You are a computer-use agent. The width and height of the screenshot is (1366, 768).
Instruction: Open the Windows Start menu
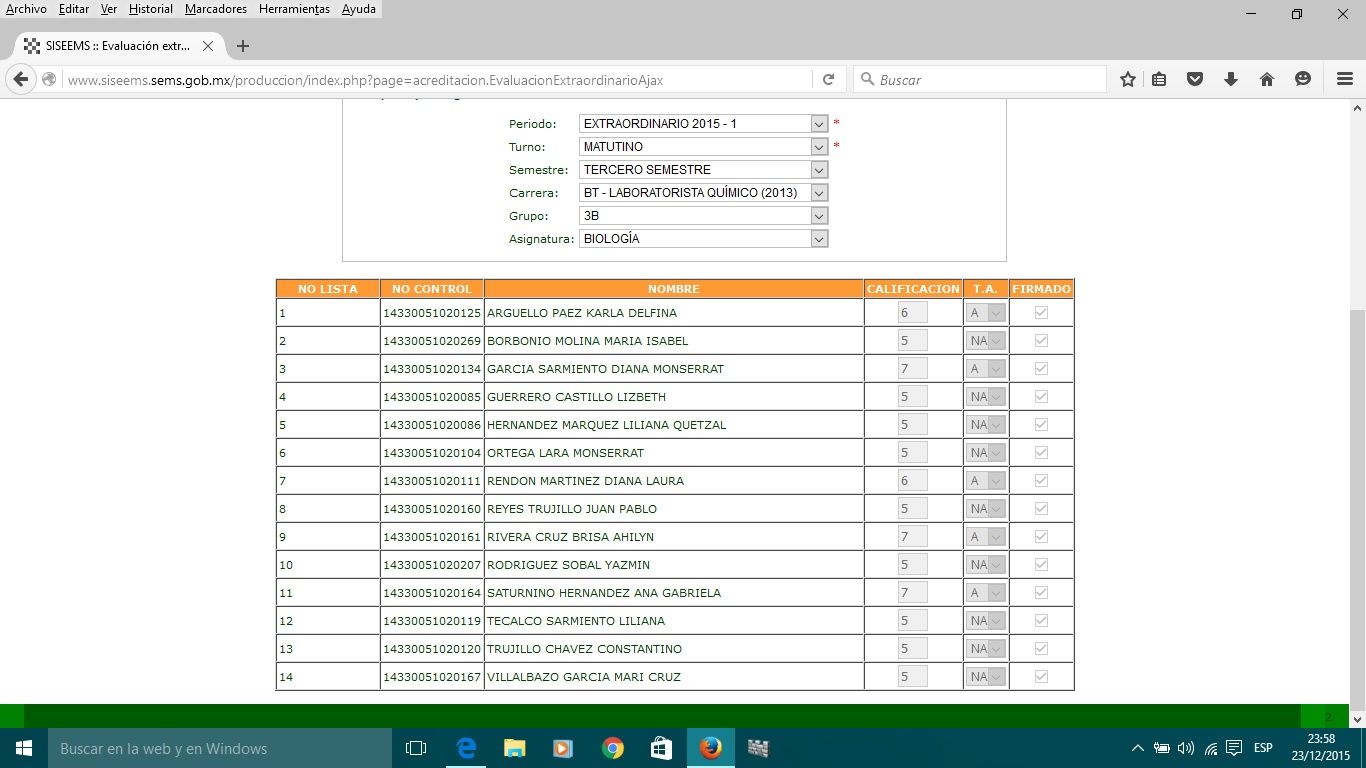point(24,748)
